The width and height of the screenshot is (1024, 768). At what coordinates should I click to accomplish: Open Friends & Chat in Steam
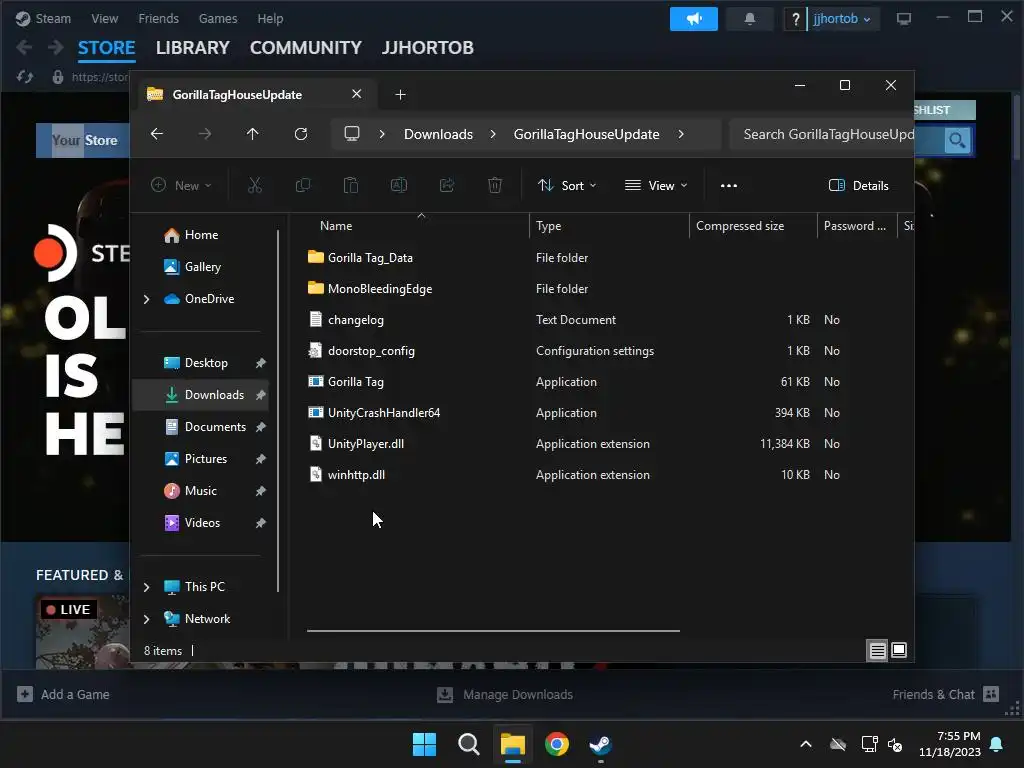pyautogui.click(x=946, y=694)
